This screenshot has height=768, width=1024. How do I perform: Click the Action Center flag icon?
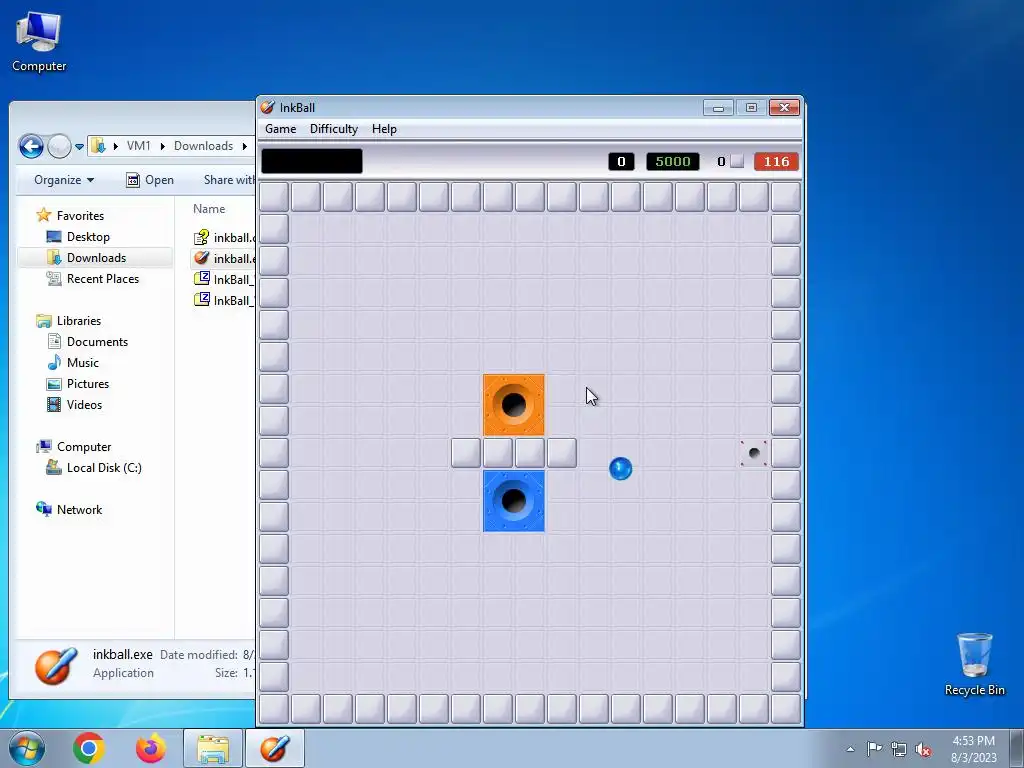point(874,748)
